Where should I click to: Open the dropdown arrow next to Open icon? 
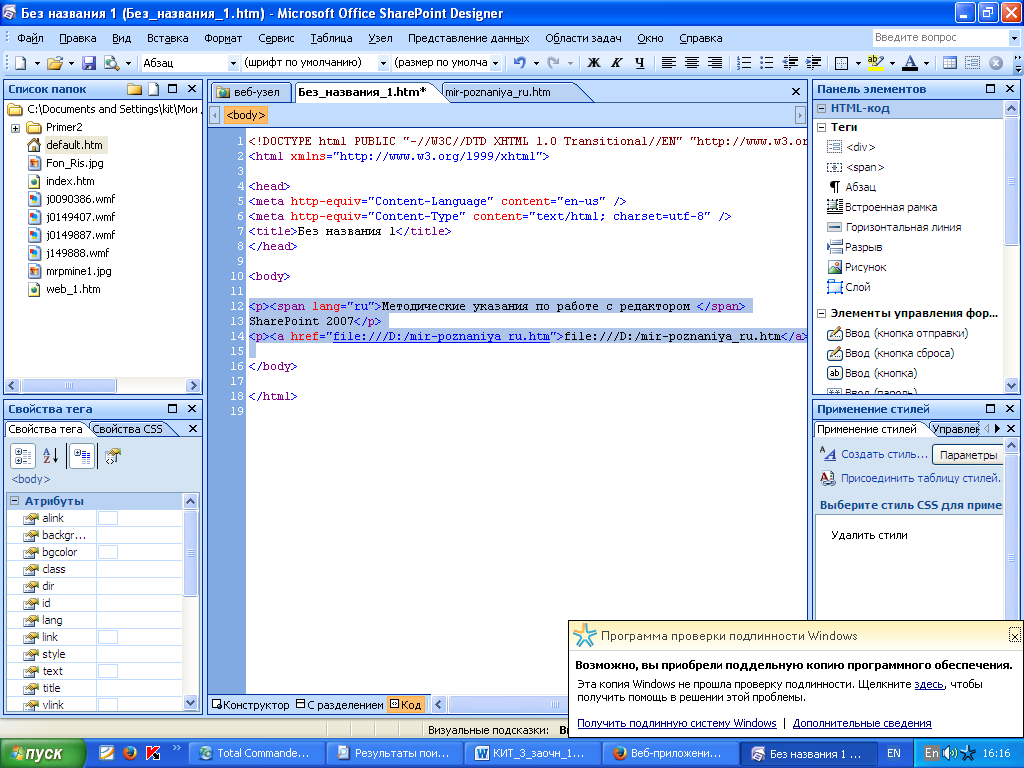coord(71,63)
